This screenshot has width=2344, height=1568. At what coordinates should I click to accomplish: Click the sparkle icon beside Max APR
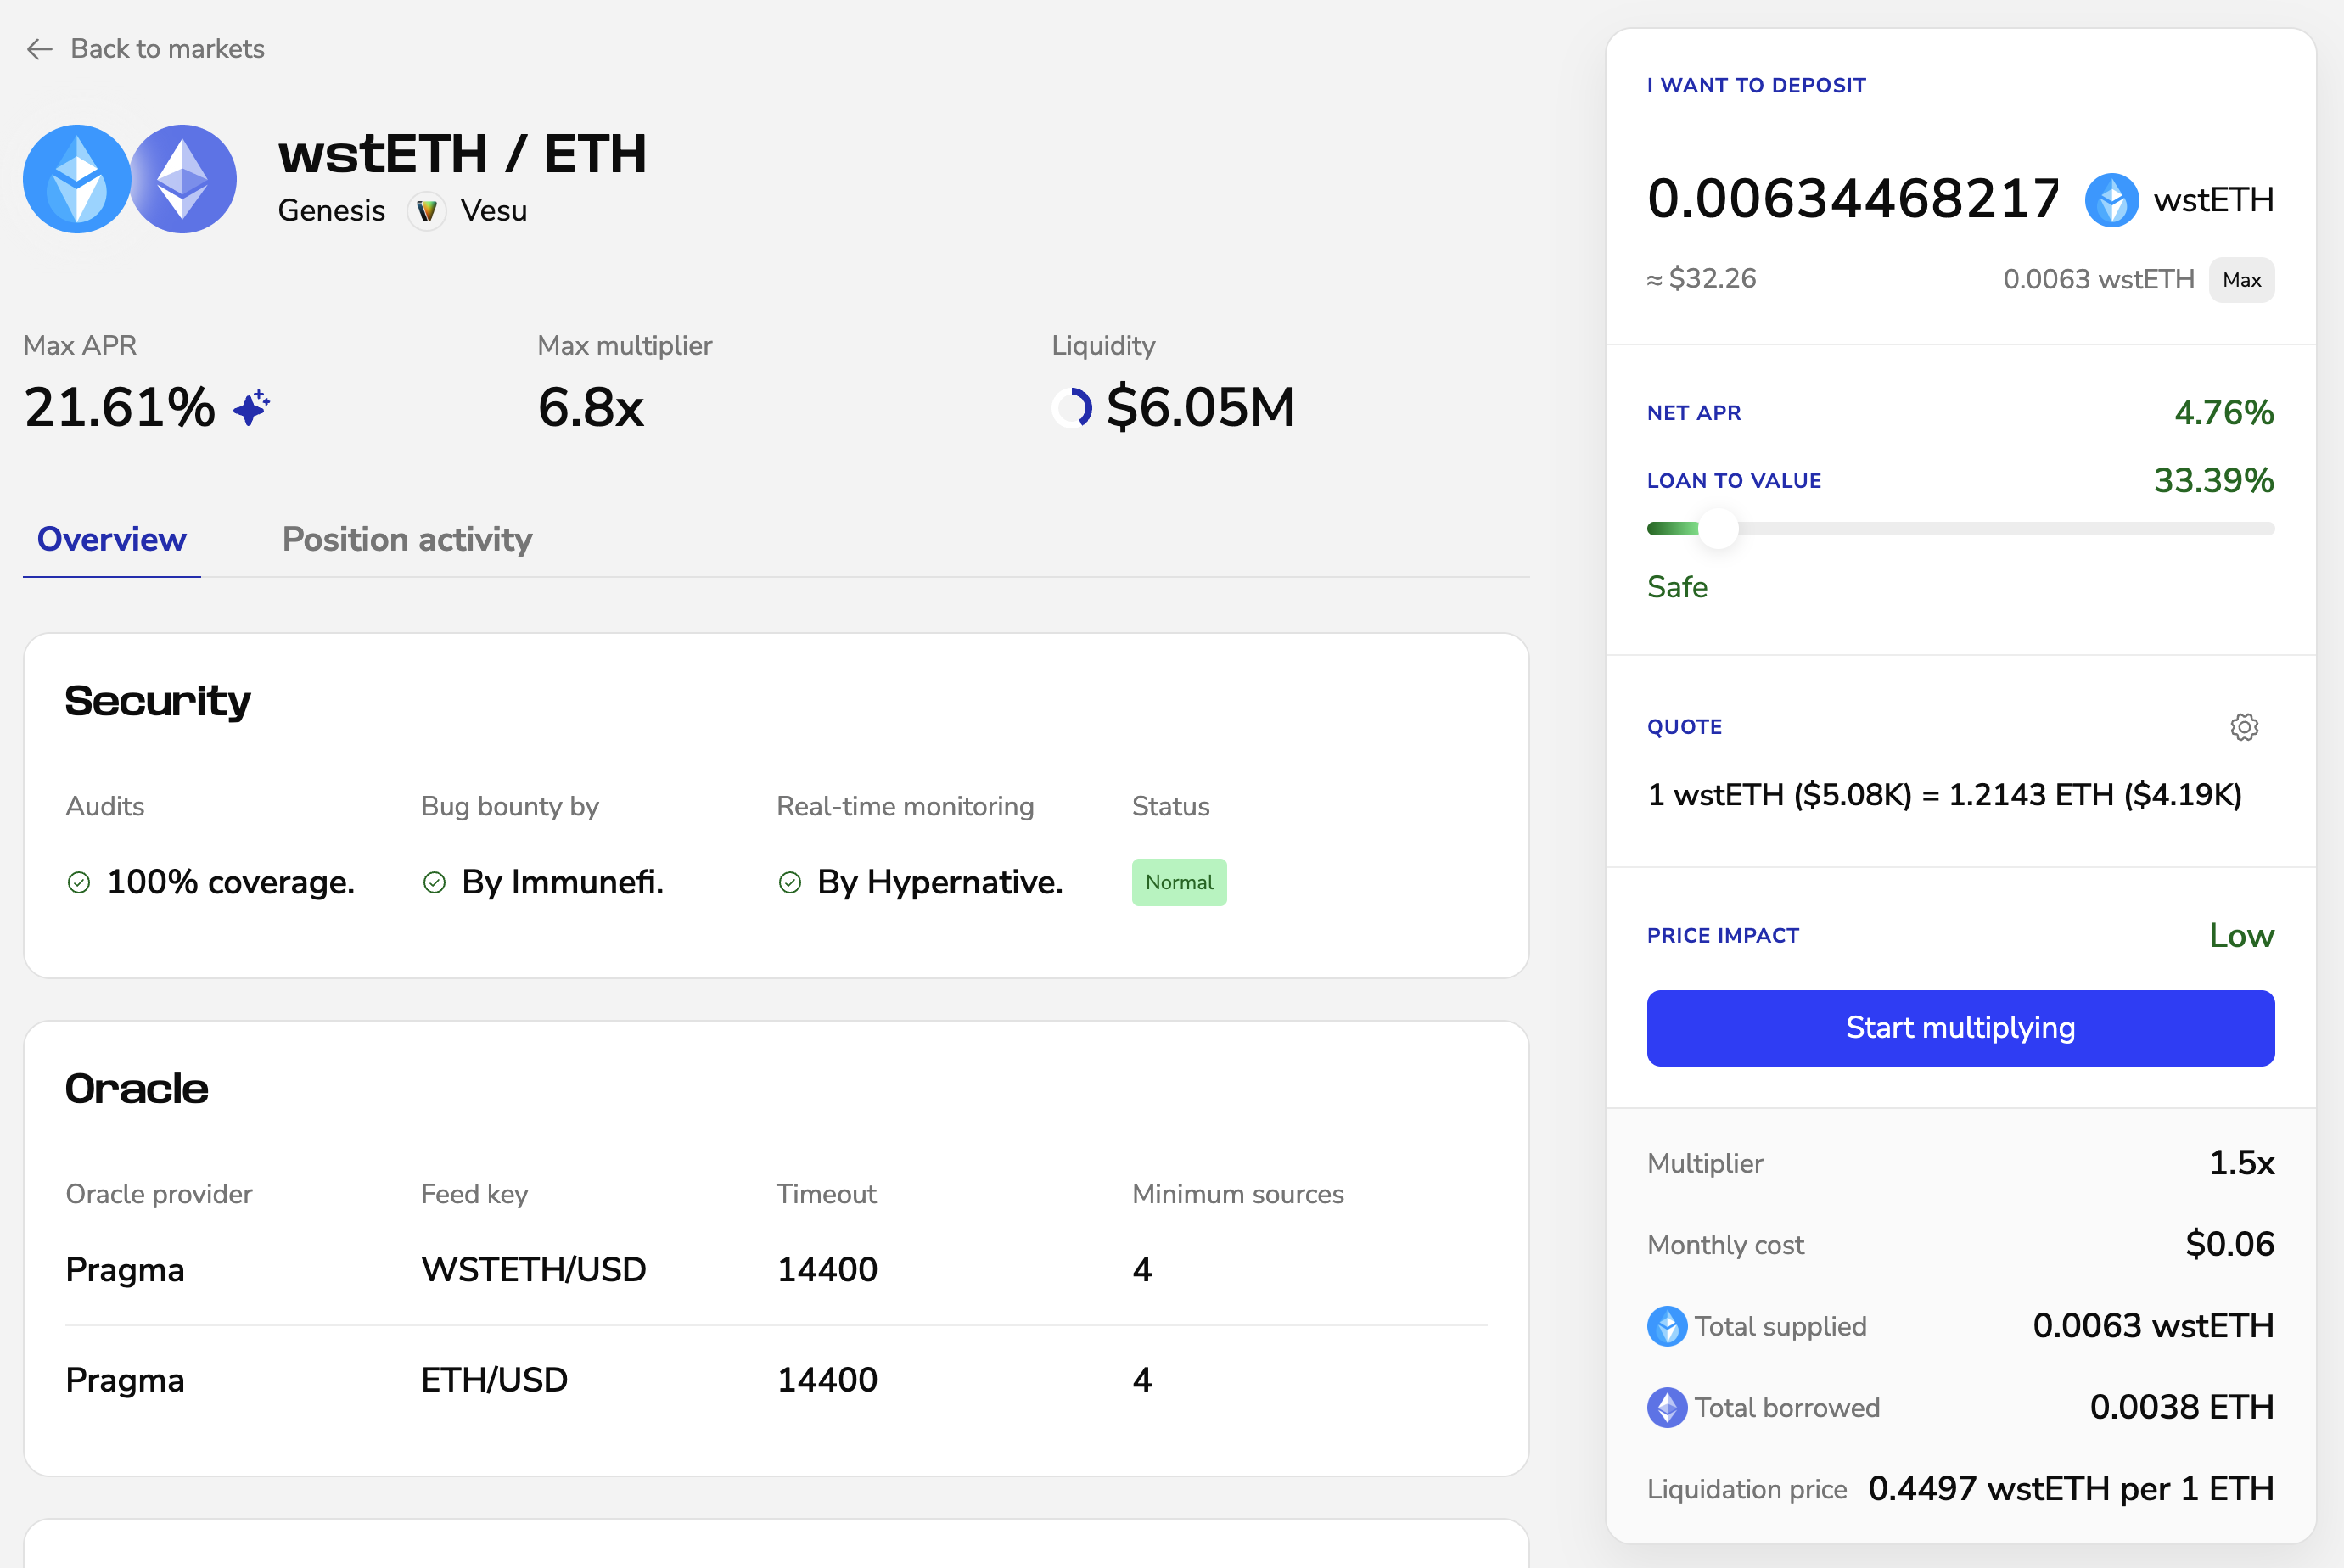[251, 408]
